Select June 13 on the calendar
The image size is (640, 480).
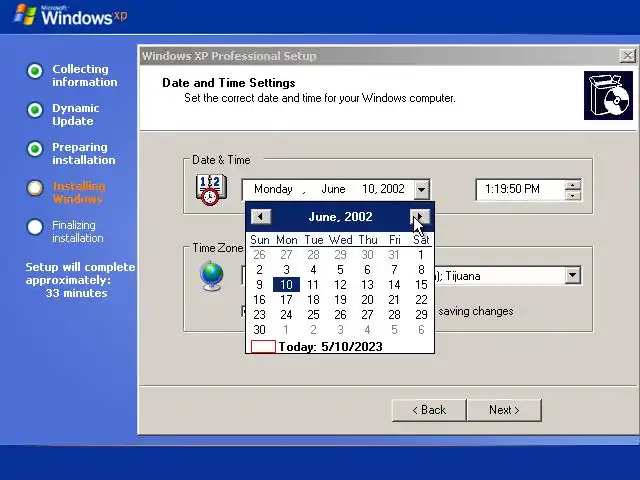coord(367,284)
